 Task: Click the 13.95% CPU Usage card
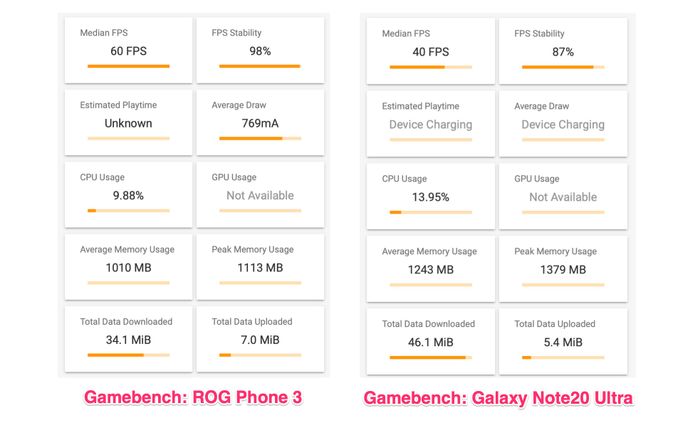tap(431, 197)
